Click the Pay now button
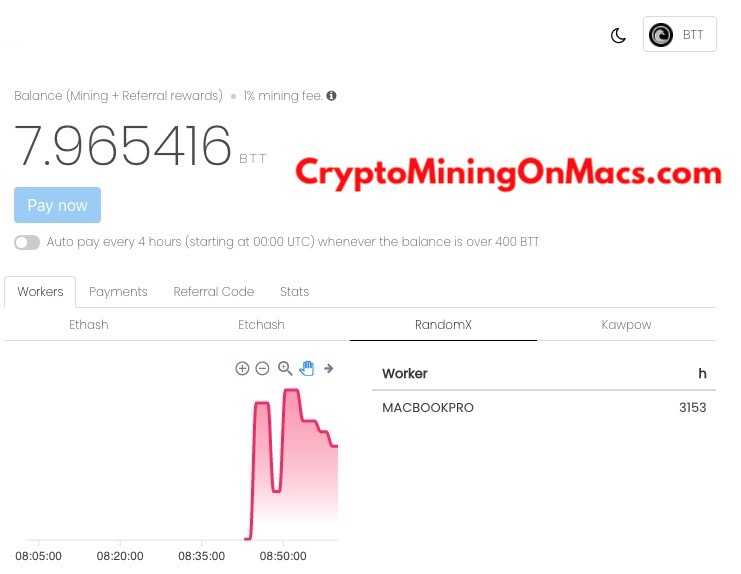This screenshot has height=574, width=741. 57,205
